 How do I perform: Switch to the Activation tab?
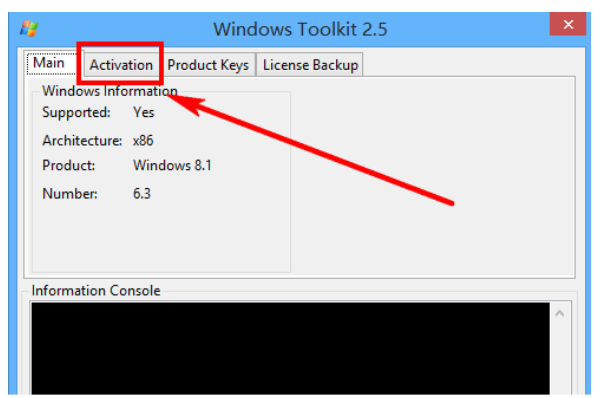coord(121,65)
